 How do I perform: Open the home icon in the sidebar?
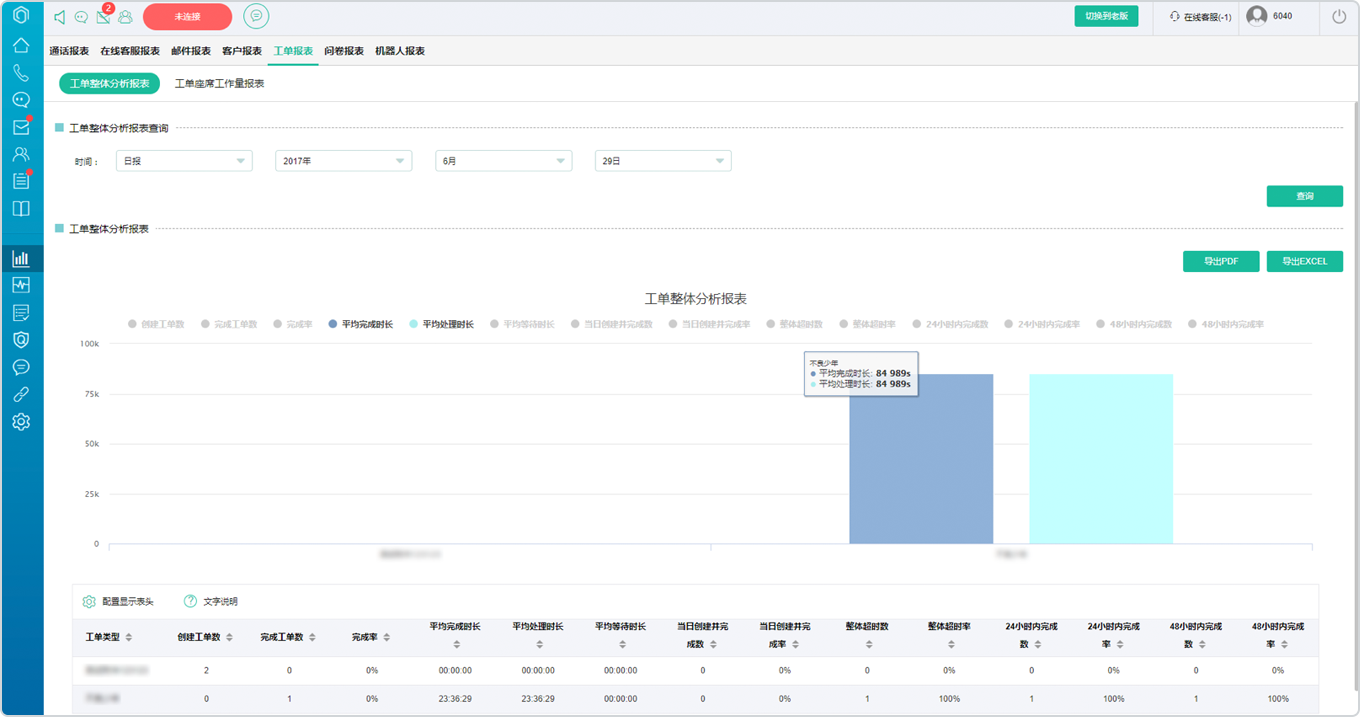[x=21, y=45]
